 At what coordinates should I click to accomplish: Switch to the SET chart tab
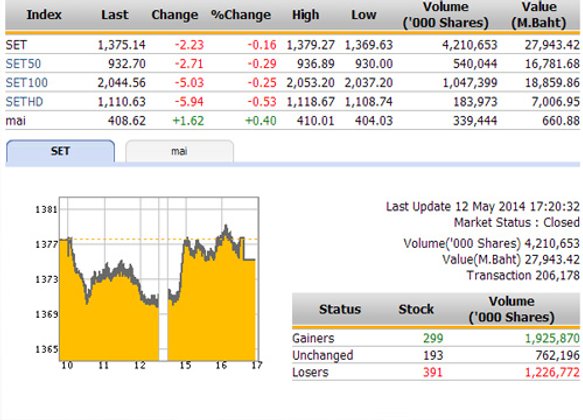coord(60,151)
